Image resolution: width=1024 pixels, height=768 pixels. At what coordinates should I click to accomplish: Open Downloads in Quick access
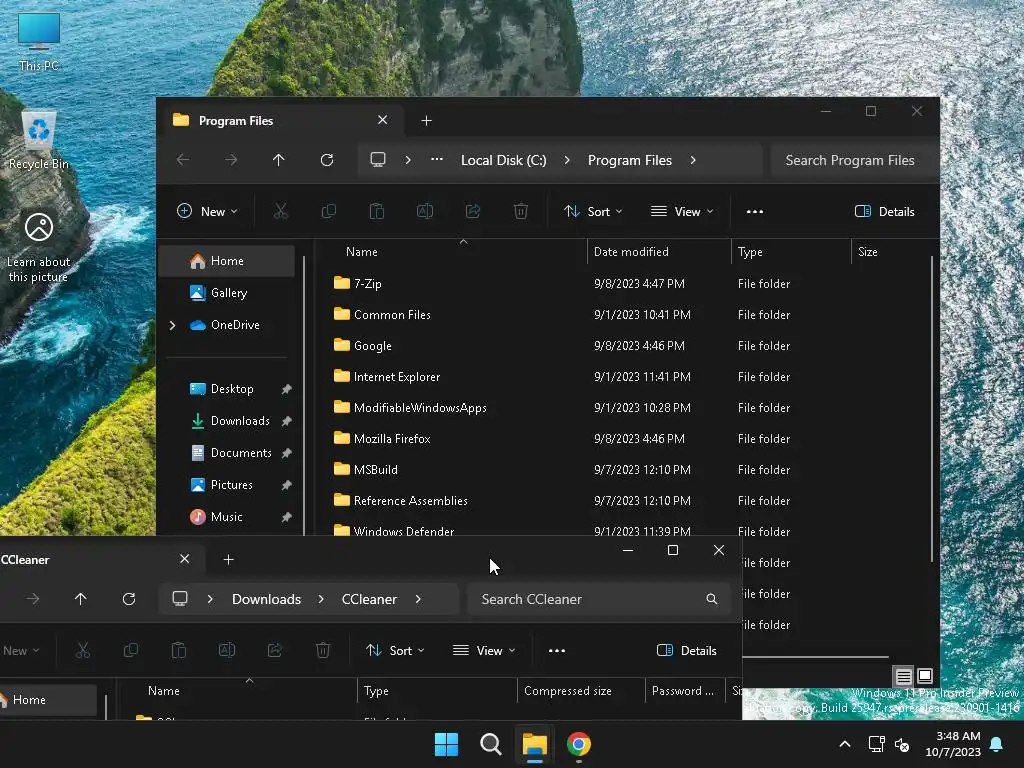click(x=232, y=421)
